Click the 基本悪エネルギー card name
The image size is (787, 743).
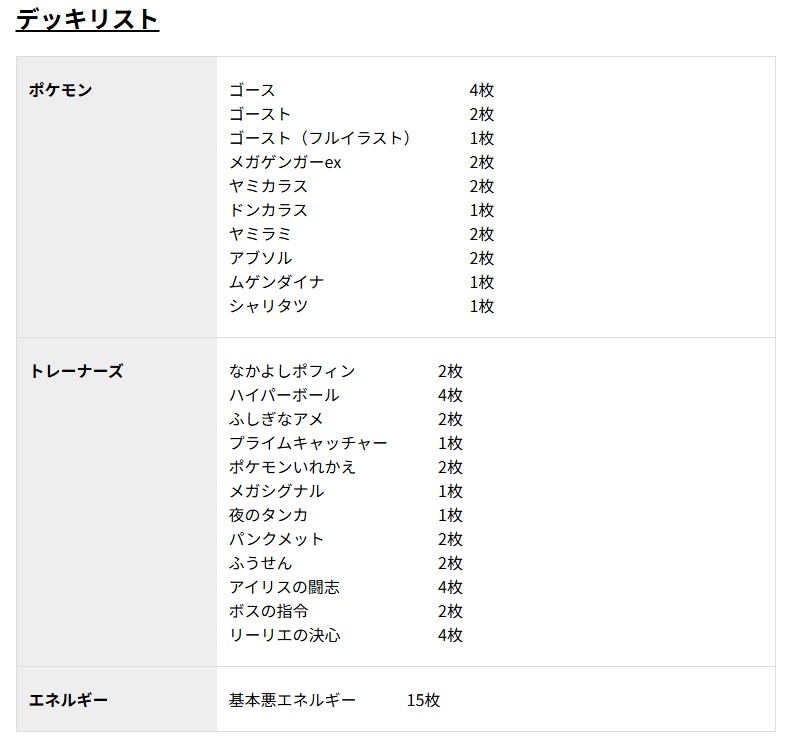click(292, 700)
